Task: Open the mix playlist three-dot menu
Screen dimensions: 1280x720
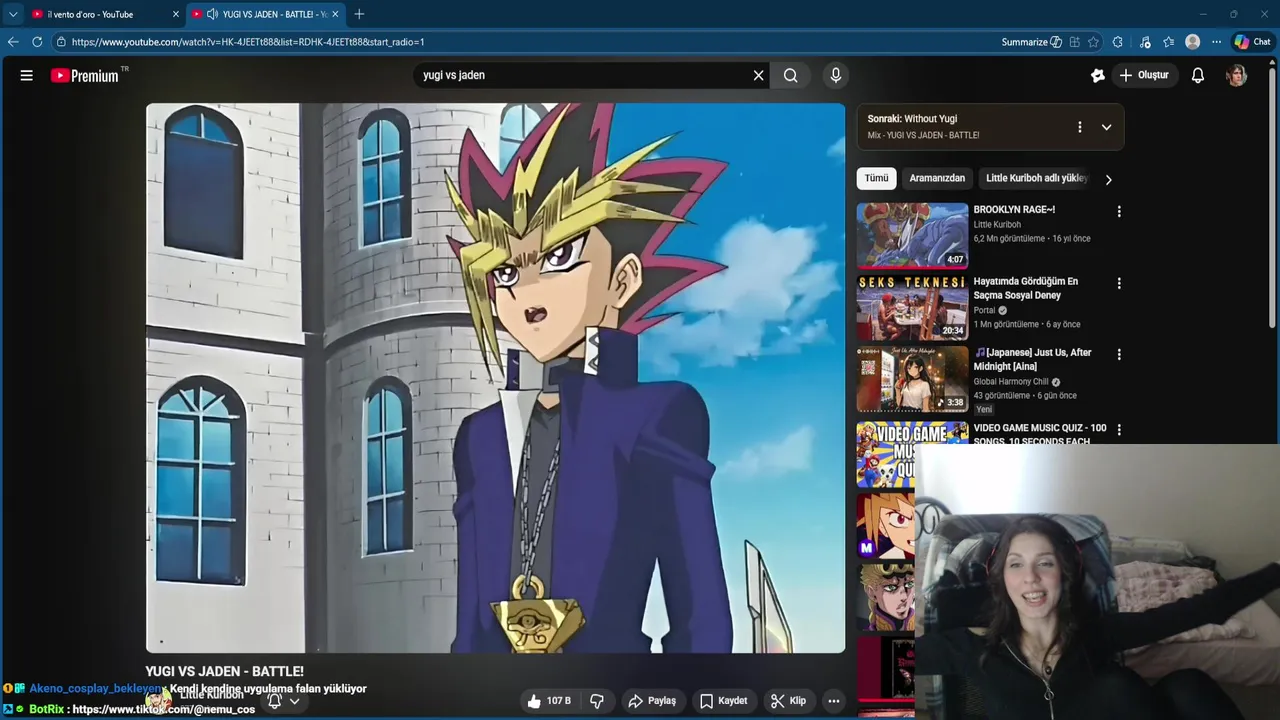Action: [1079, 127]
